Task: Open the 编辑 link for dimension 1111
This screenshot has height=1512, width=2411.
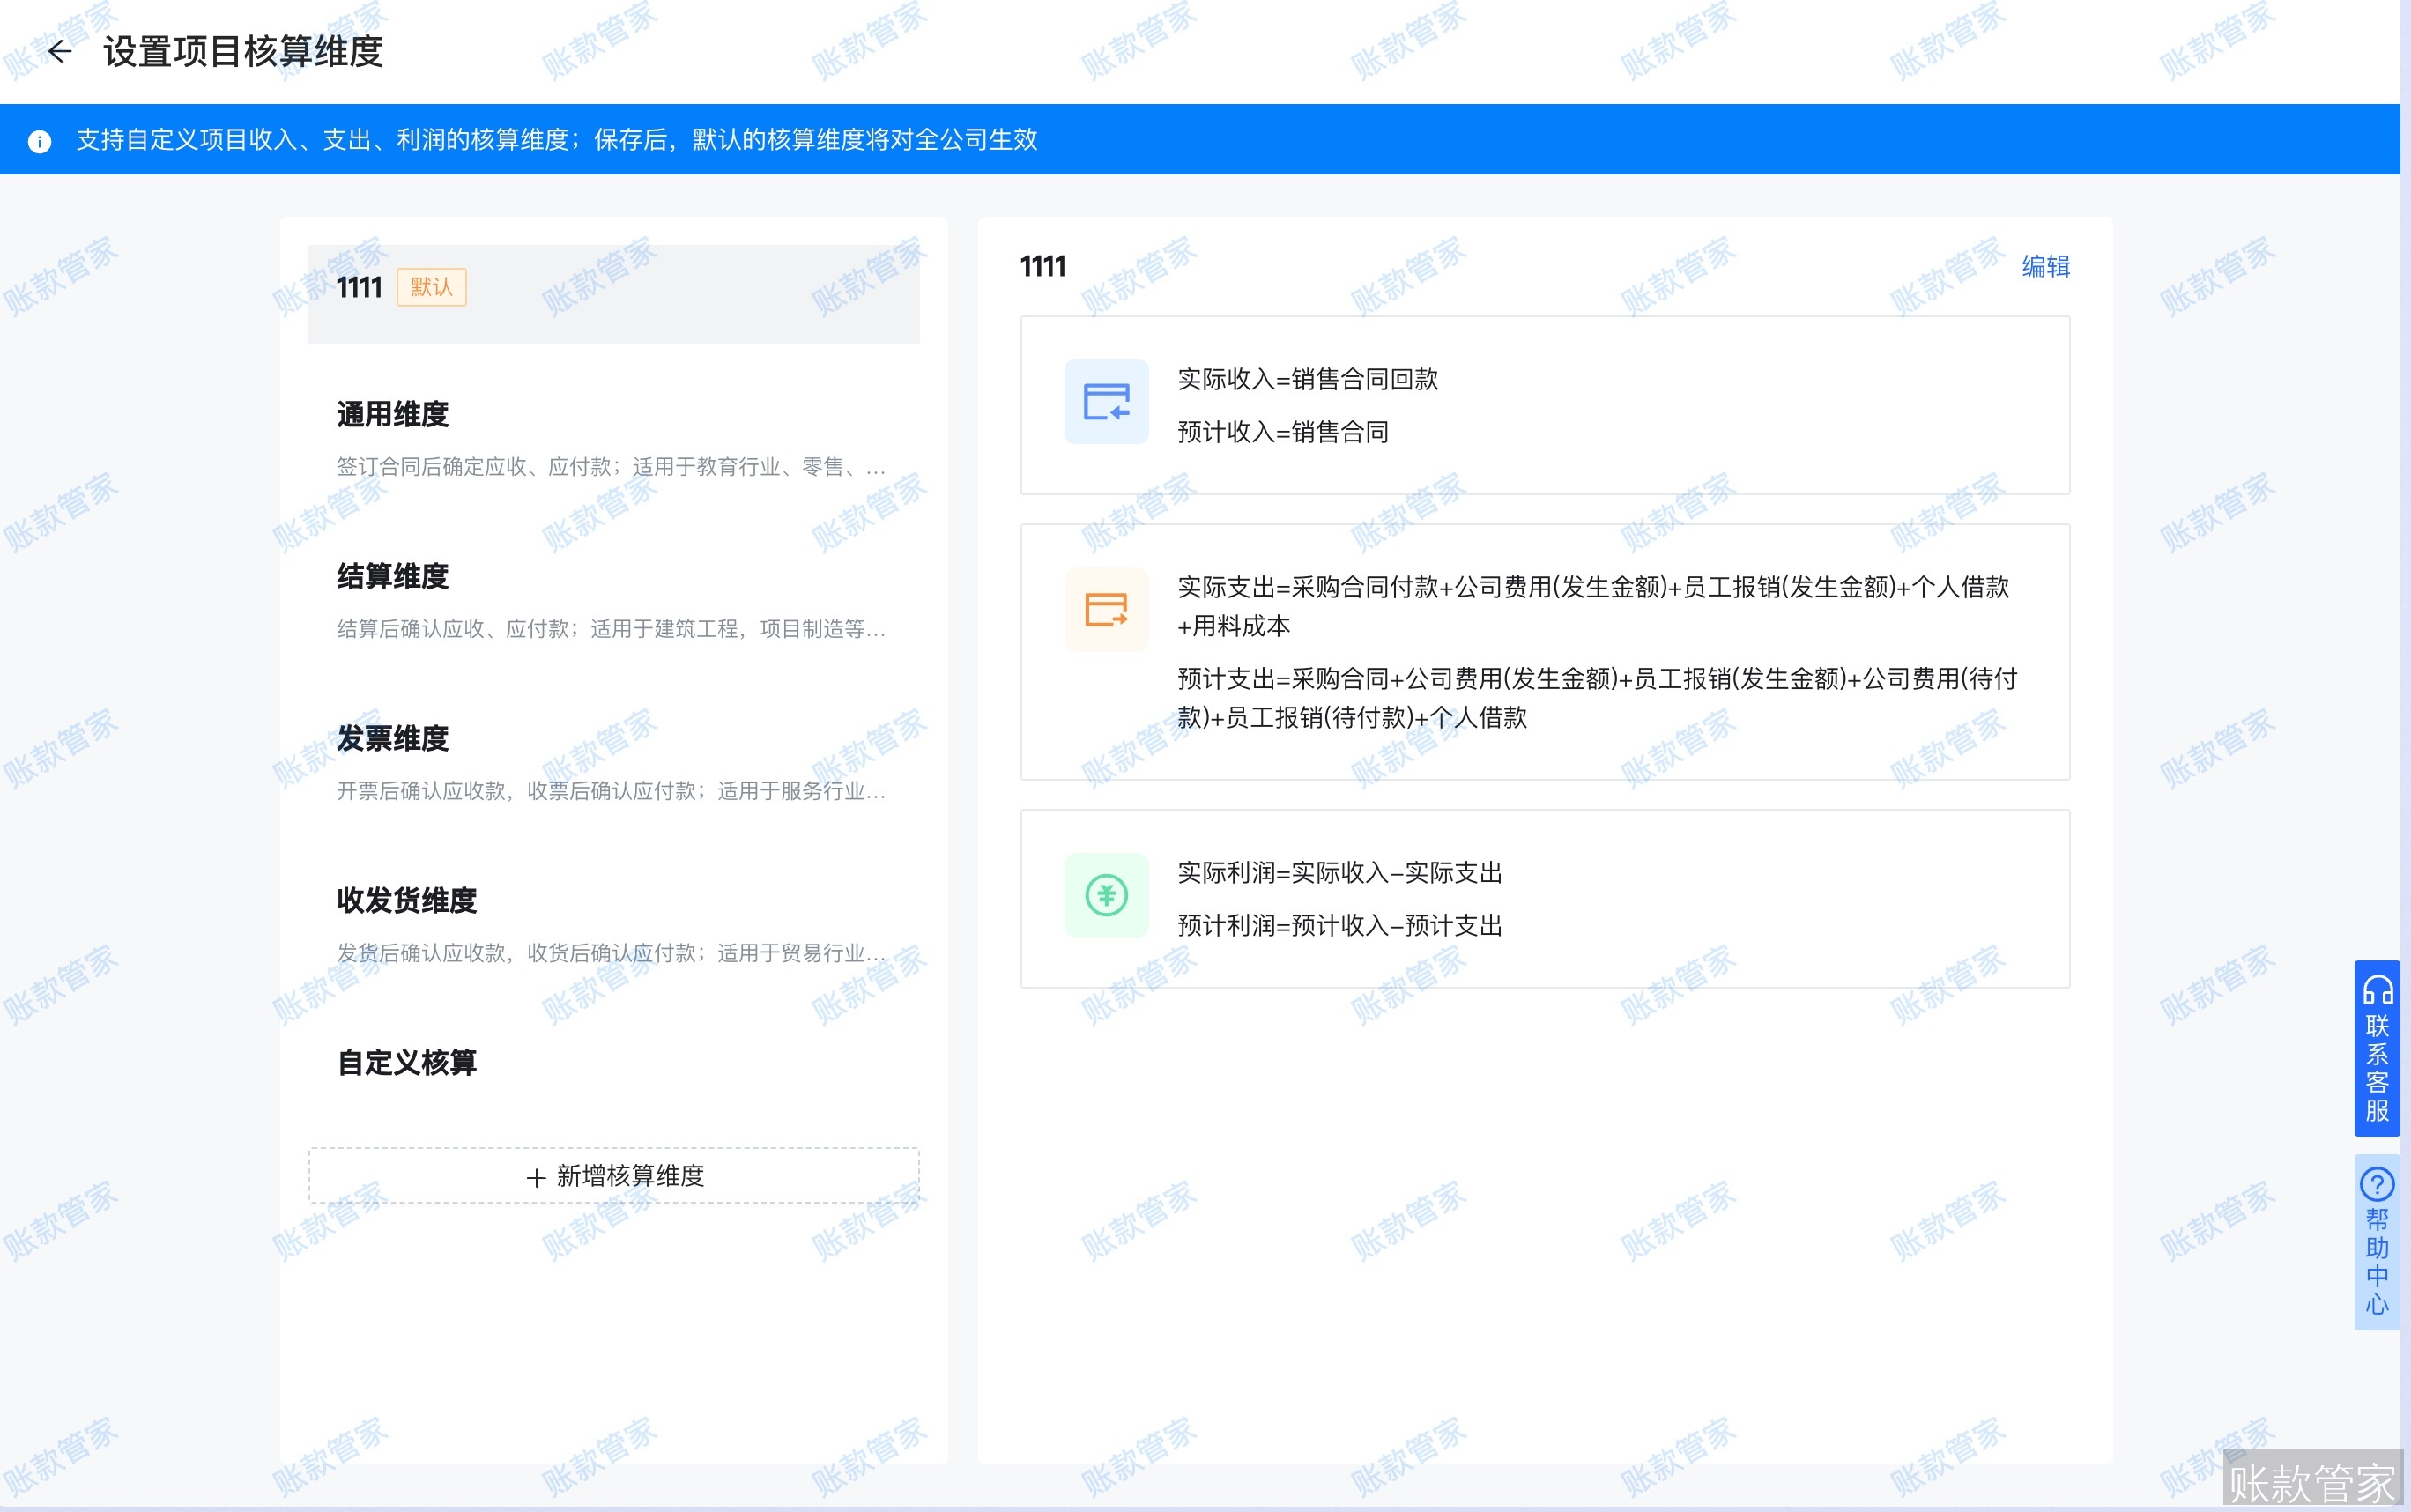Action: coord(2043,265)
